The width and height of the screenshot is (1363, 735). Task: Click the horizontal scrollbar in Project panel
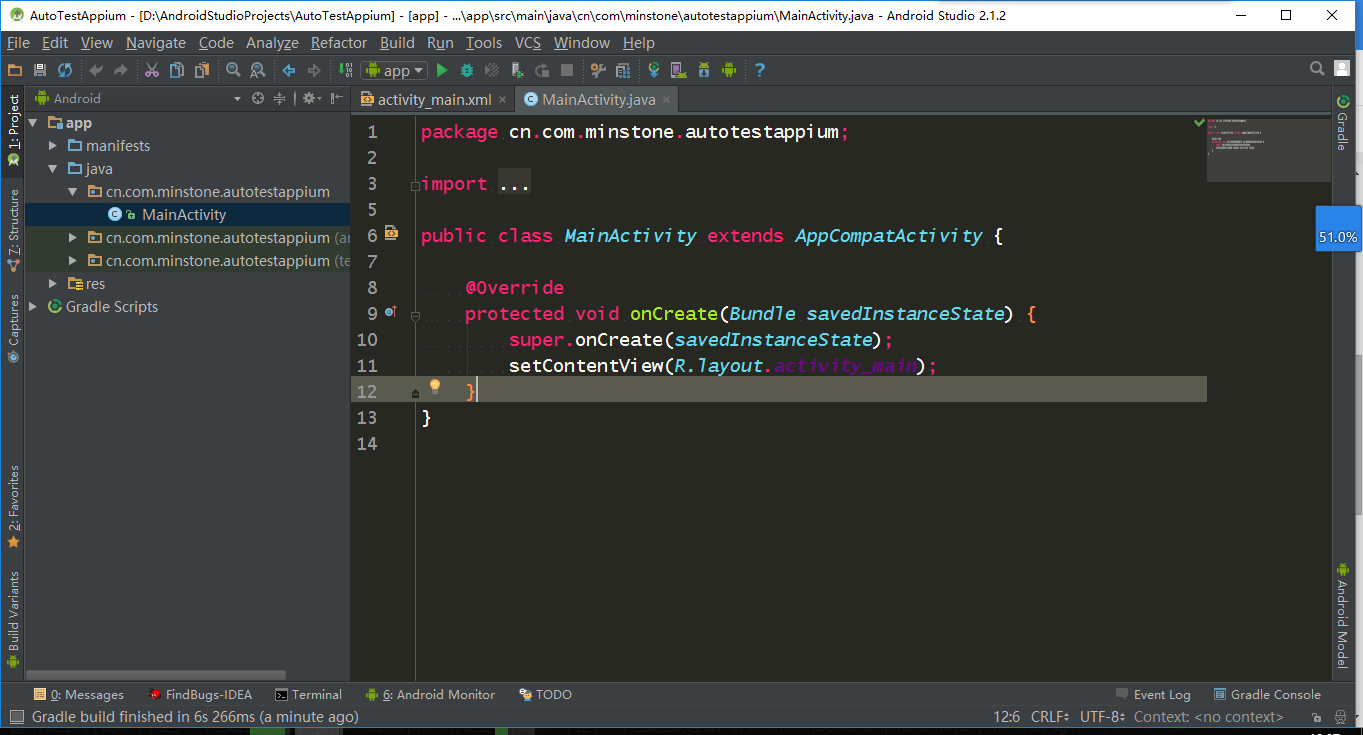(156, 675)
